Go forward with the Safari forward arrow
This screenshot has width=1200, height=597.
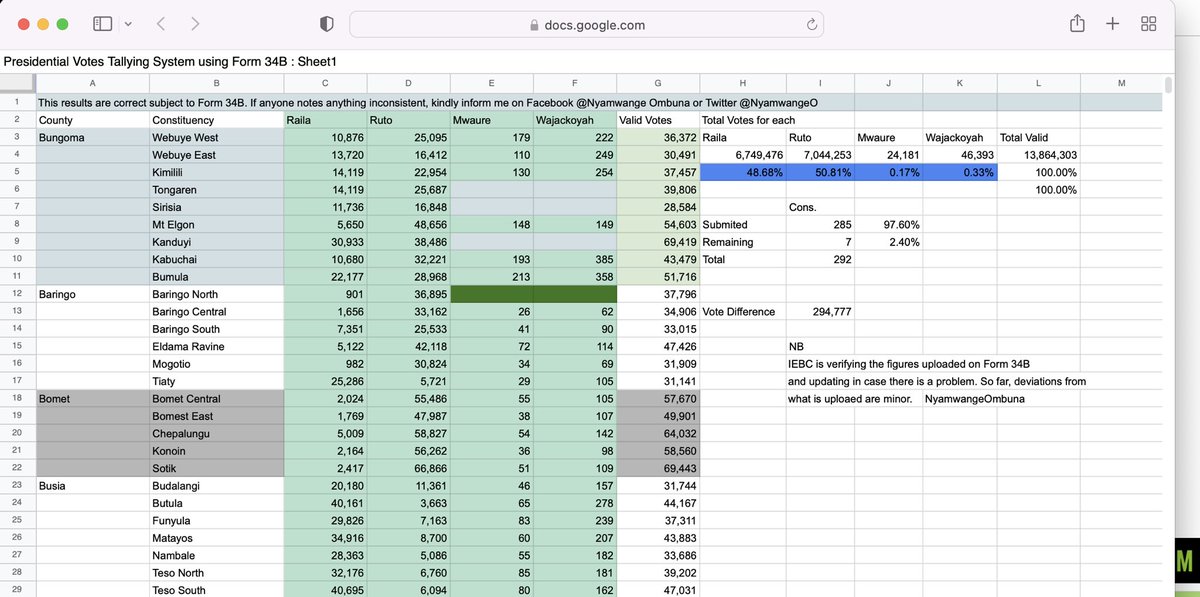pos(195,23)
